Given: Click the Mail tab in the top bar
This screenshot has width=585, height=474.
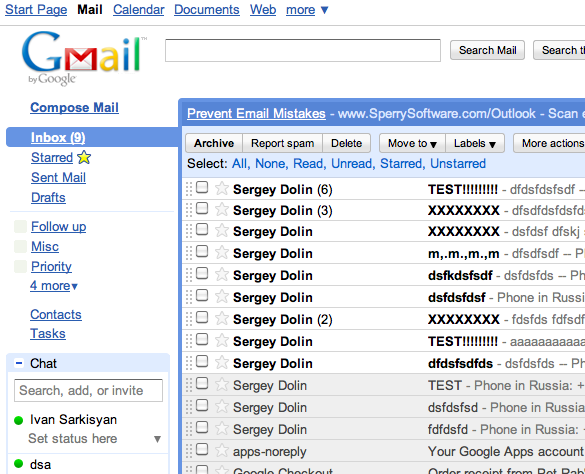Looking at the screenshot, I should point(90,10).
